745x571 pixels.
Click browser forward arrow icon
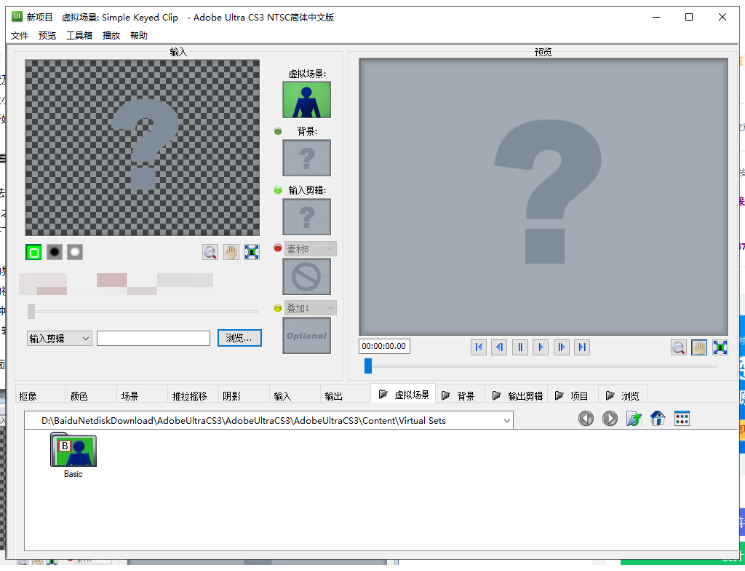click(610, 419)
